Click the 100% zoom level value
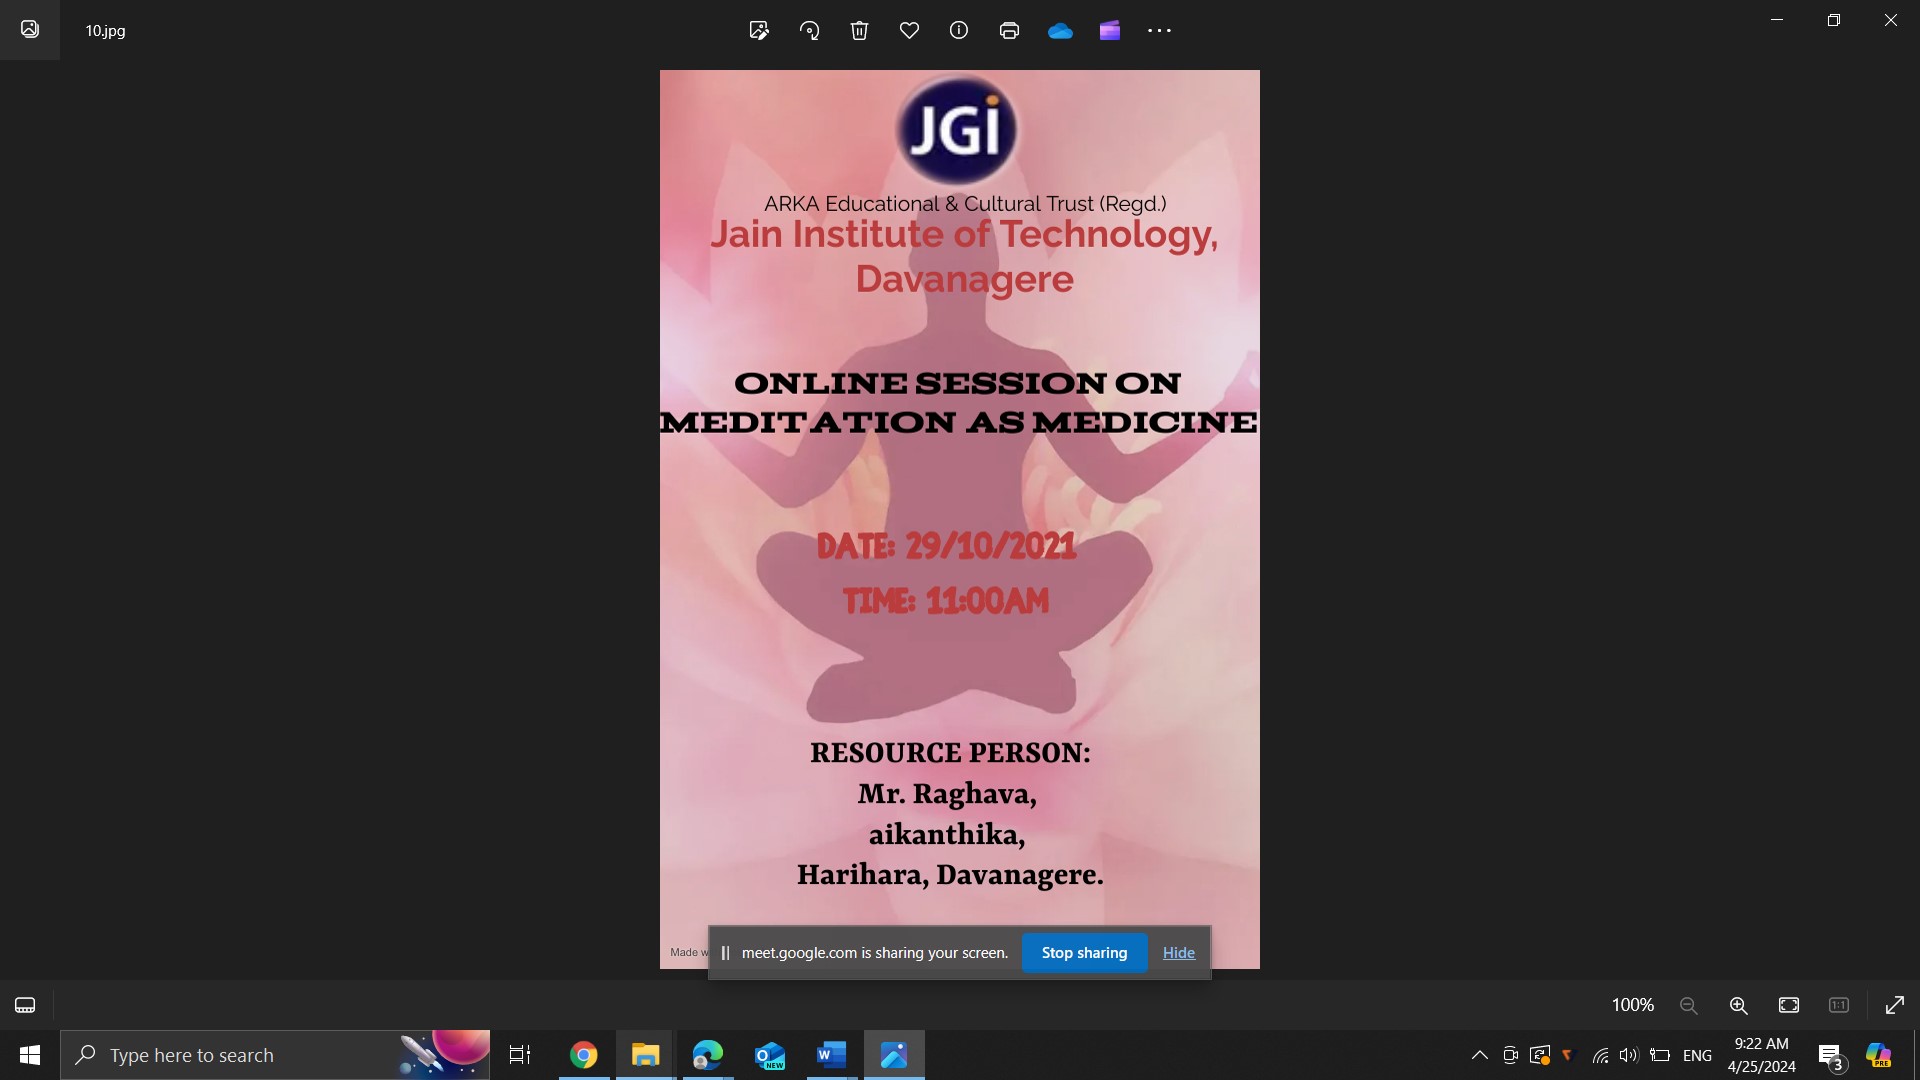1920x1080 pixels. tap(1632, 1005)
